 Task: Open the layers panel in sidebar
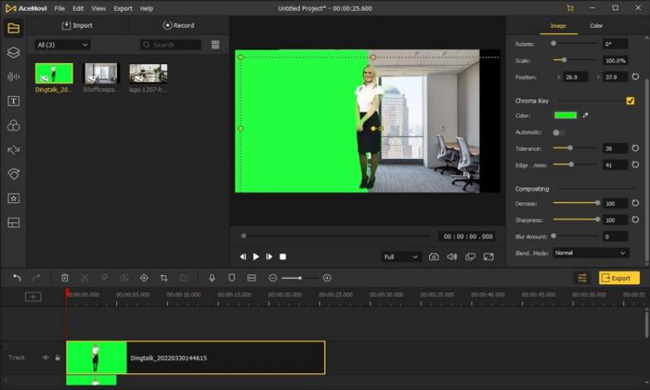[x=13, y=52]
